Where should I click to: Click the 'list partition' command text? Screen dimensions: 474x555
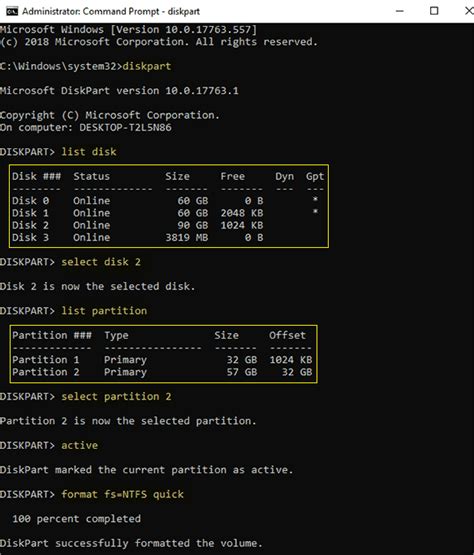tap(104, 311)
